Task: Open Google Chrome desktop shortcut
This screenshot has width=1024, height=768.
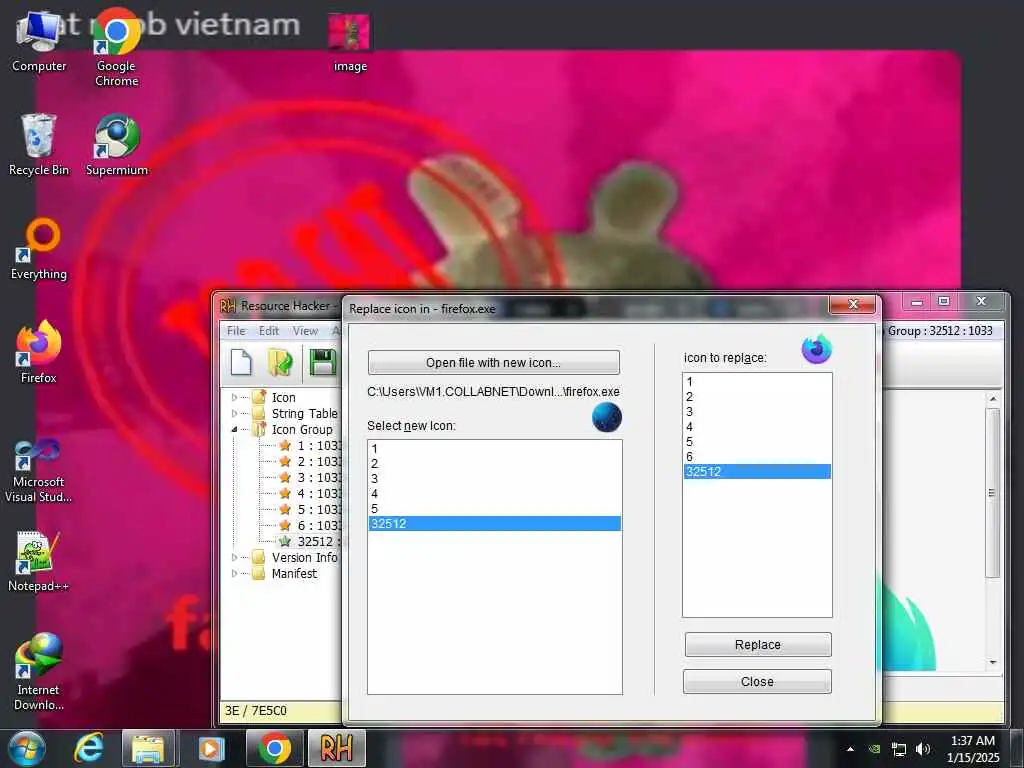Action: [x=116, y=49]
